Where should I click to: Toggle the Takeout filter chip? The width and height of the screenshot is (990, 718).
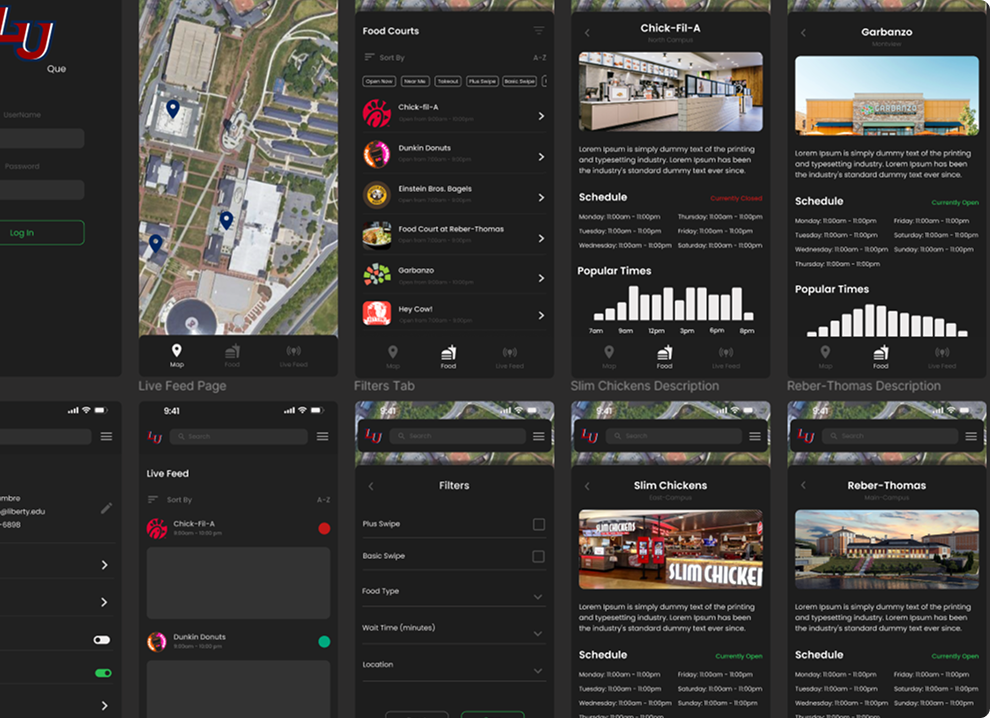click(x=448, y=81)
